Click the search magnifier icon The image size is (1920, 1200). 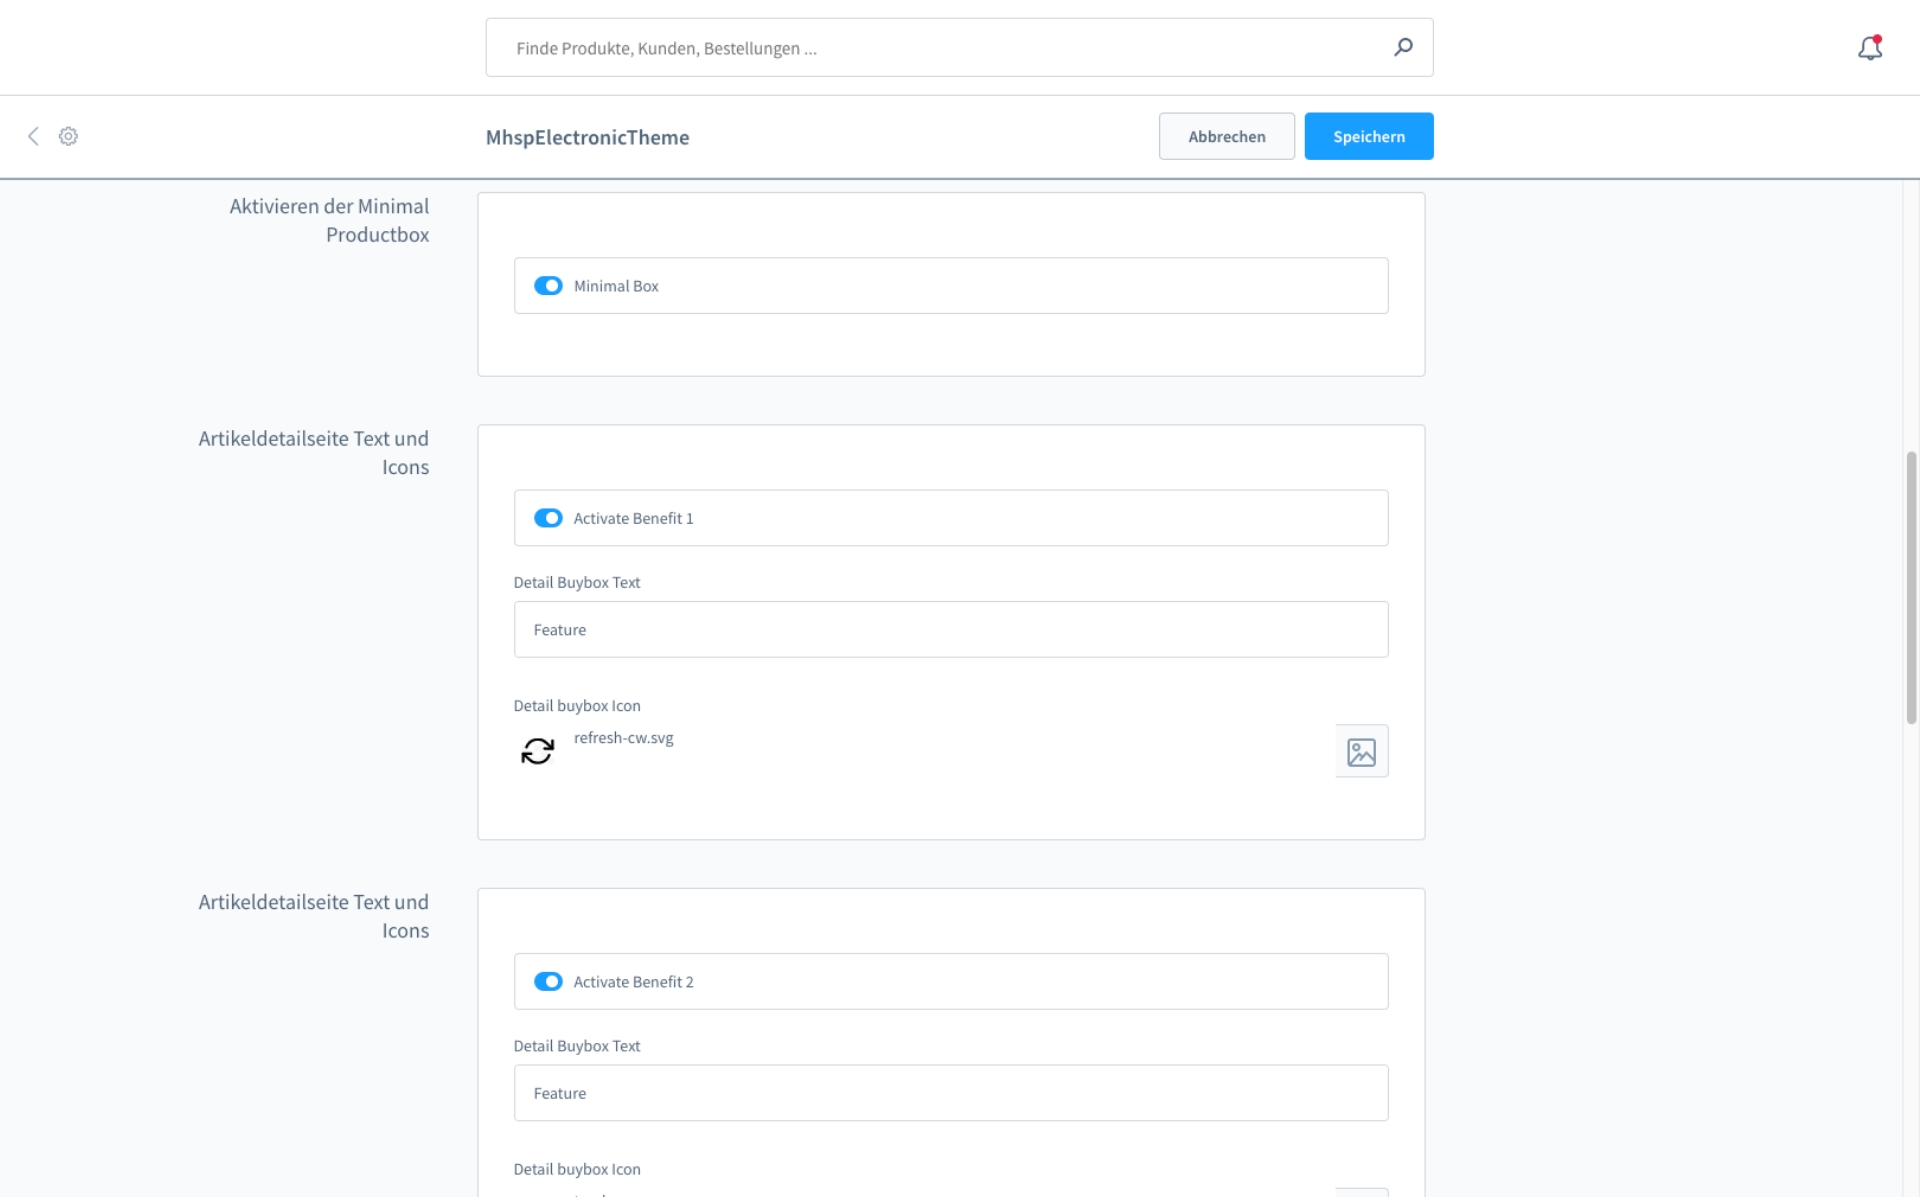[x=1403, y=47]
